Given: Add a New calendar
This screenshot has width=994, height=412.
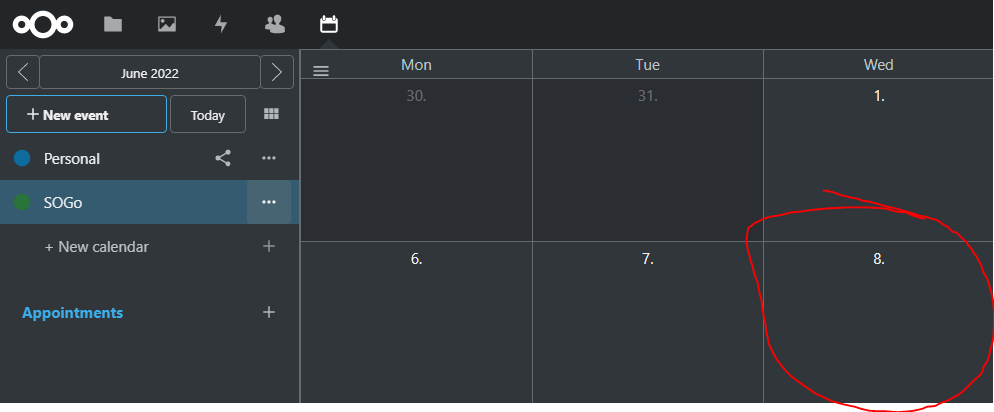Looking at the screenshot, I should pos(97,246).
